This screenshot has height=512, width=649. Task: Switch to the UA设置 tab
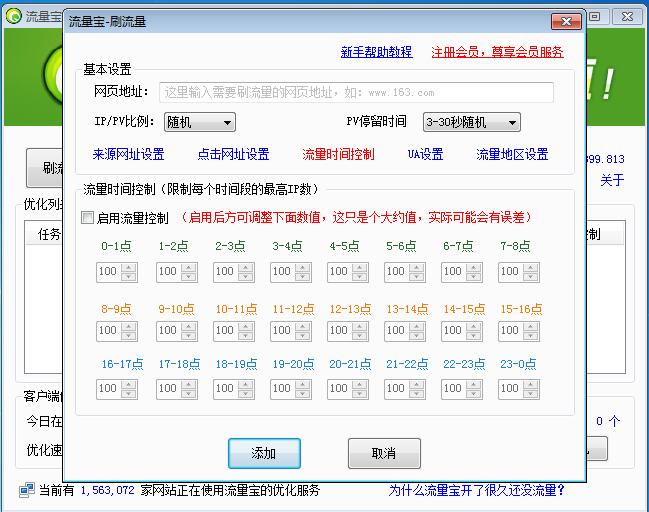click(x=425, y=154)
